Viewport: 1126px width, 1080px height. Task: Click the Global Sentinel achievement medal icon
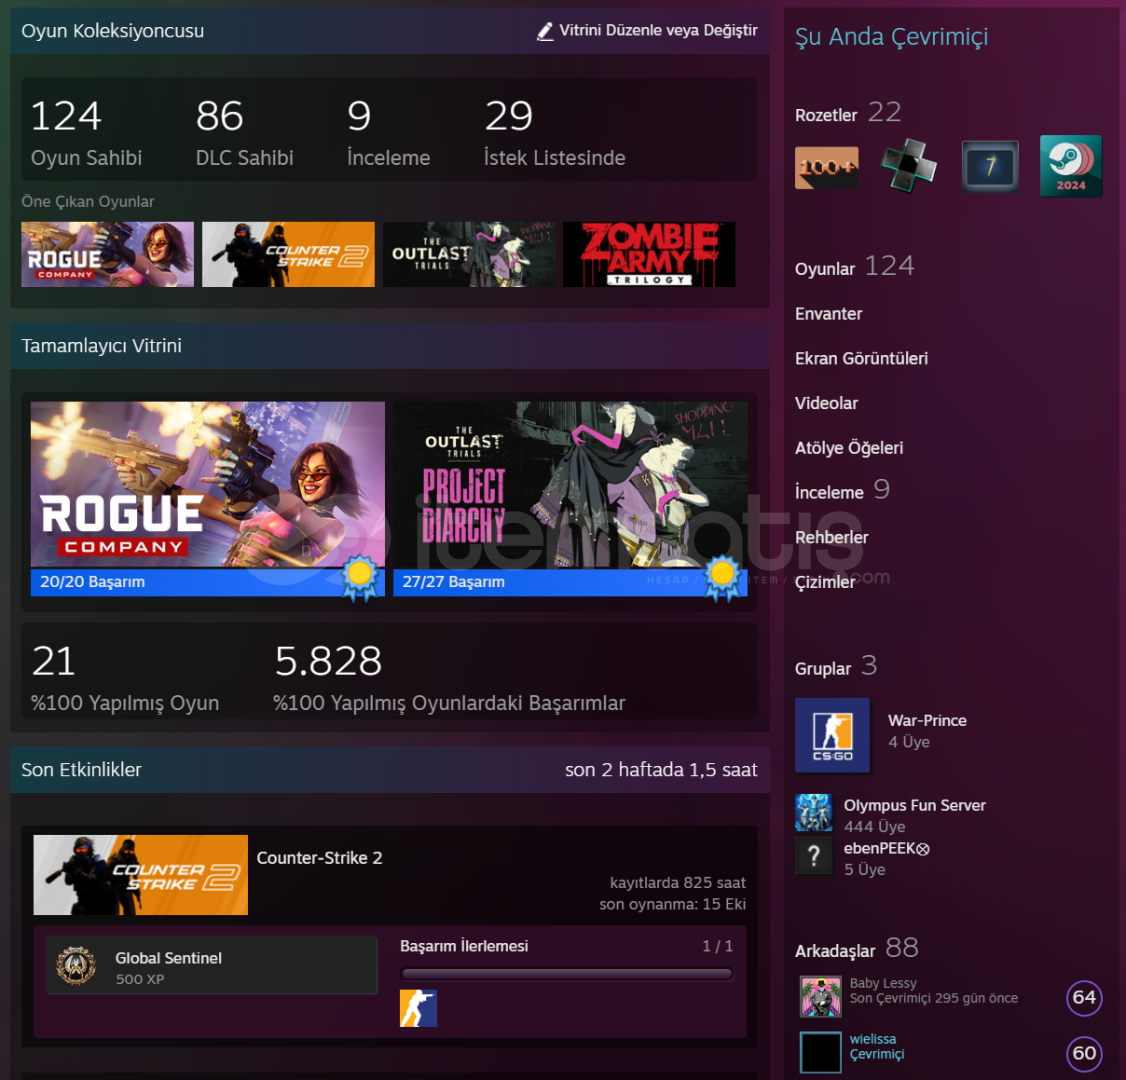[76, 965]
